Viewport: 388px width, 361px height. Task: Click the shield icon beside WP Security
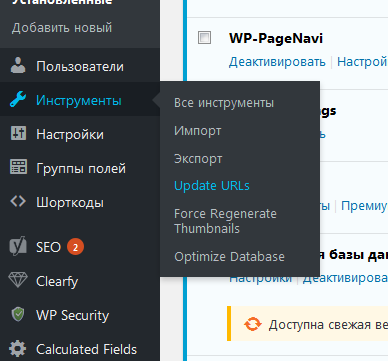[x=18, y=314]
